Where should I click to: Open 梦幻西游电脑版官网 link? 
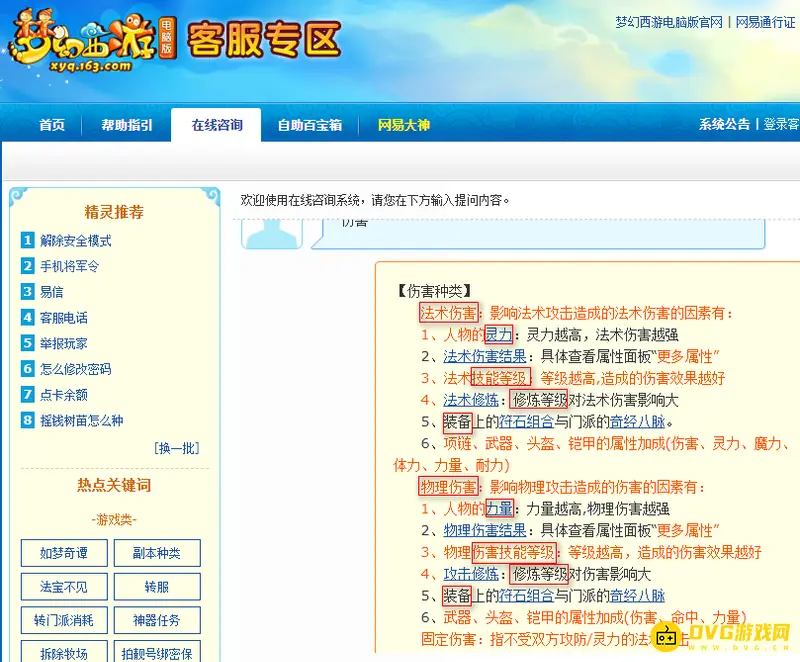tap(669, 22)
